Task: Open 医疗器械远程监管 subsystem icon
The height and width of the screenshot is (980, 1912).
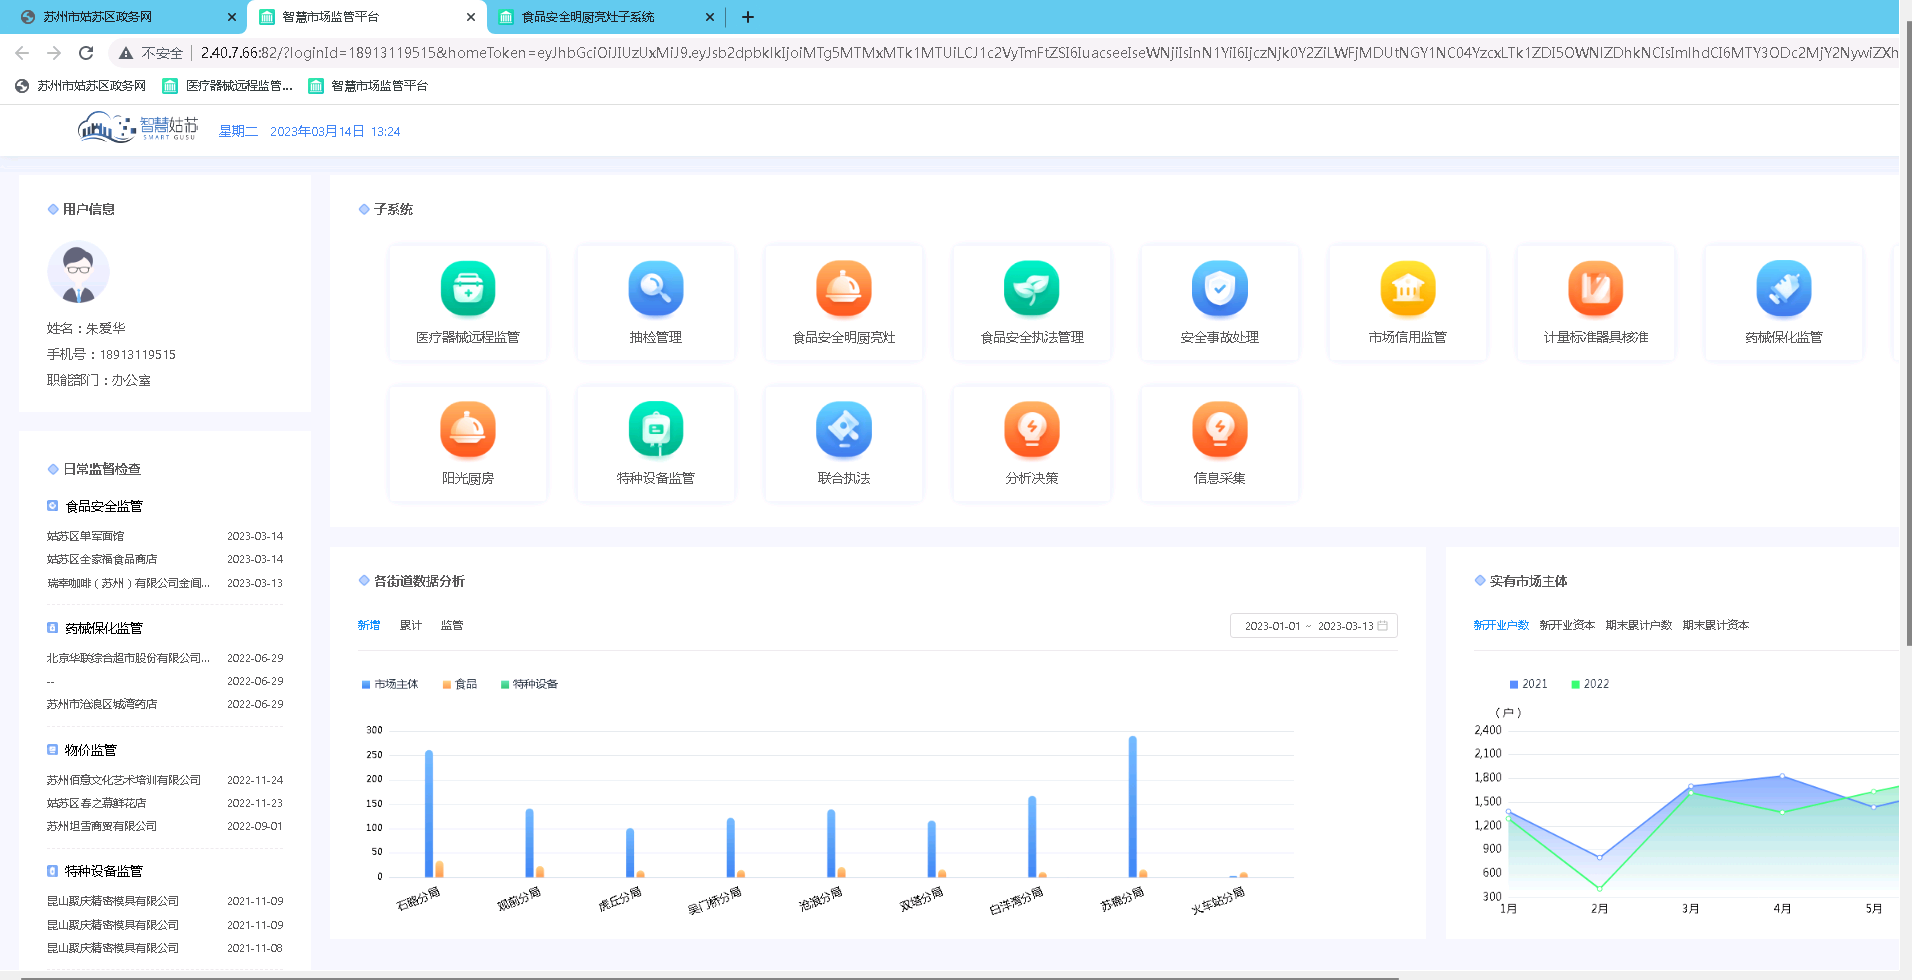Action: (x=467, y=289)
